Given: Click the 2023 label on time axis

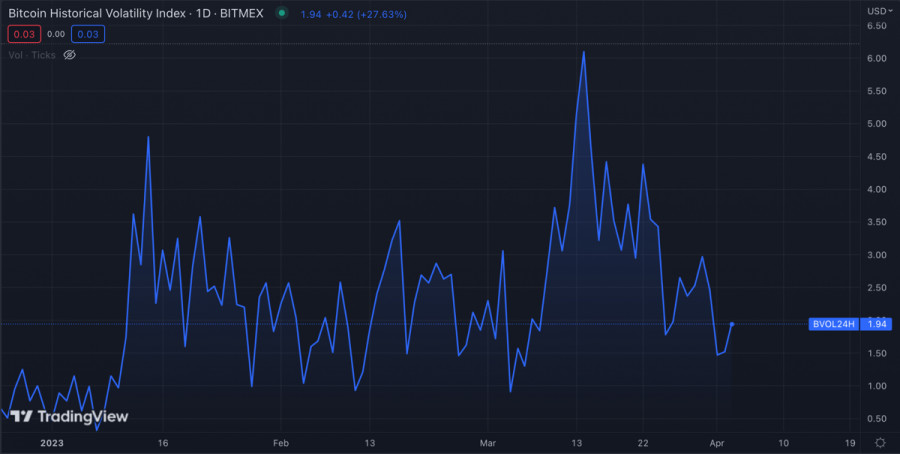Looking at the screenshot, I should (x=50, y=442).
